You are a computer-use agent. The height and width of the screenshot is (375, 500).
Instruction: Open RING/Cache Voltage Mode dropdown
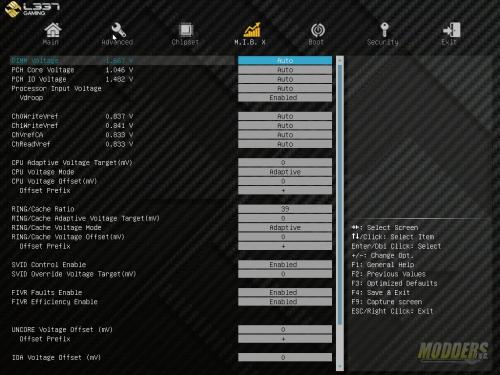click(285, 228)
